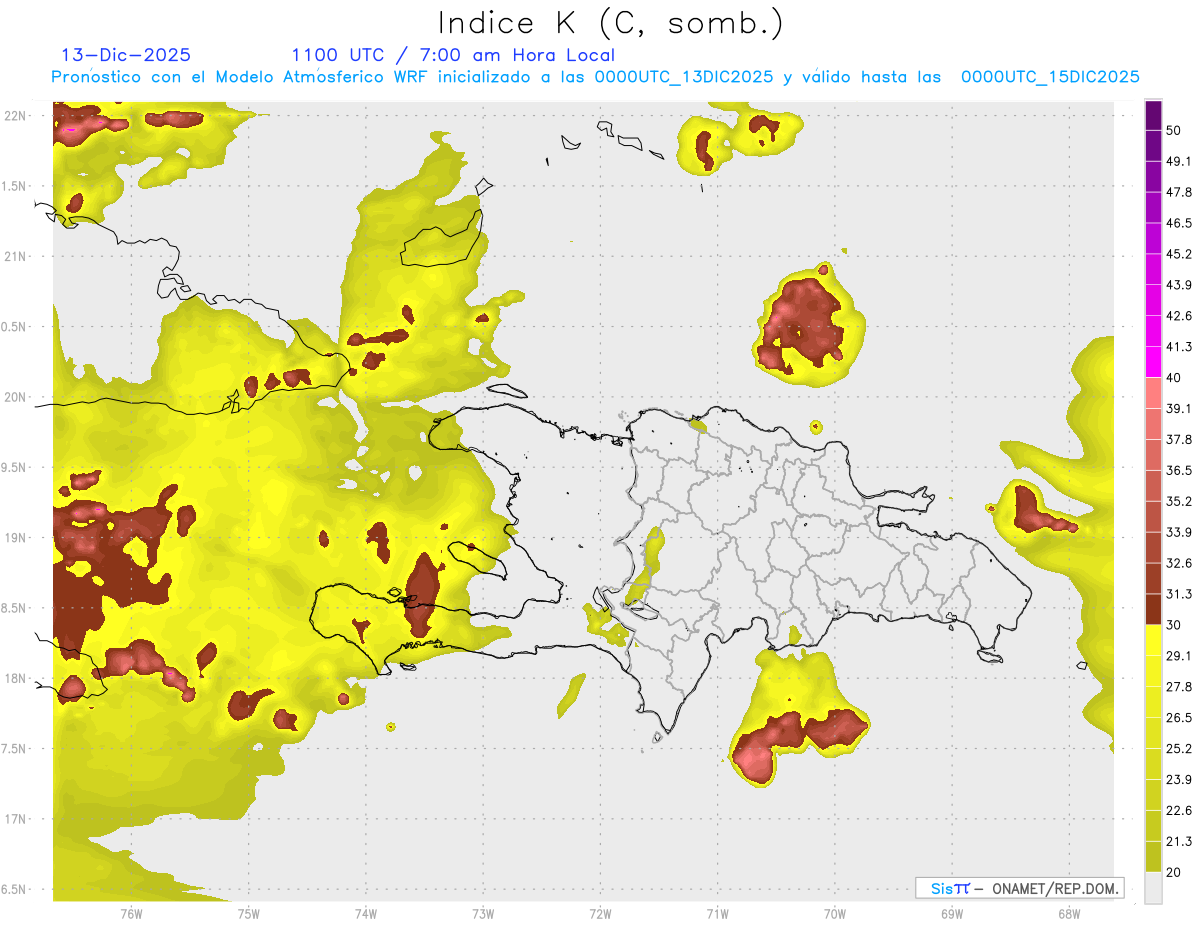Click the gray colorbar swatch below 20
1200x927 pixels.
click(x=1153, y=887)
